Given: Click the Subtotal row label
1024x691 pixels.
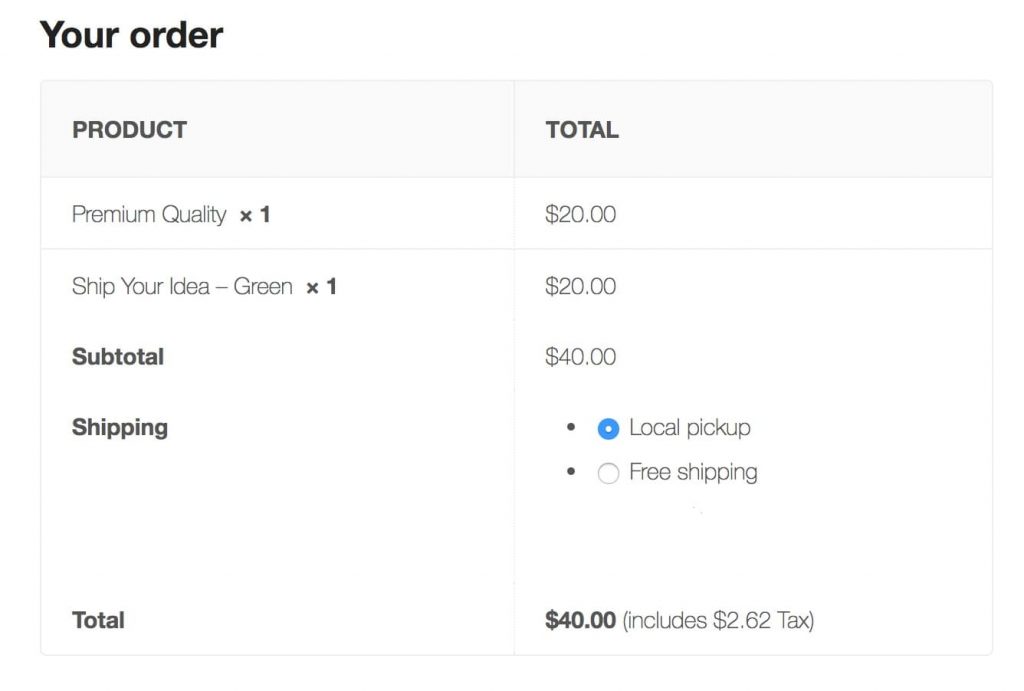Looking at the screenshot, I should (x=118, y=357).
